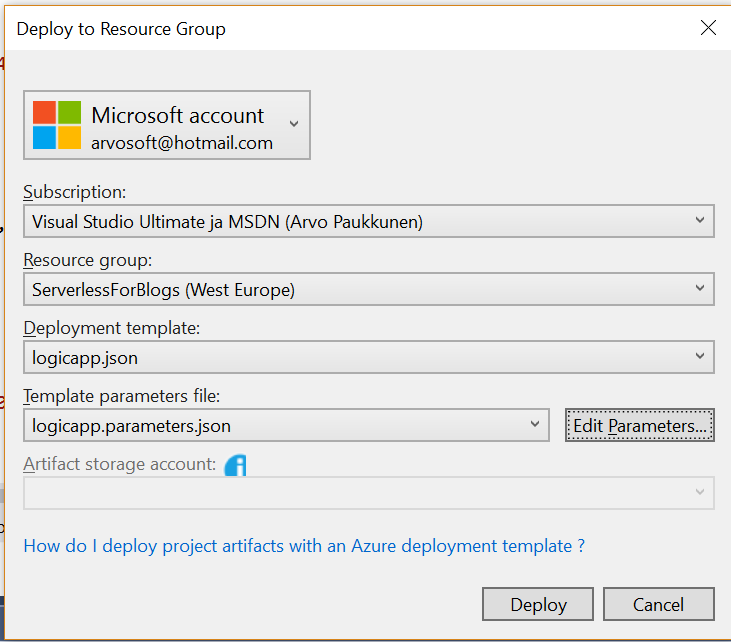
Task: Click the Microsoft four-color logo icon
Action: point(57,125)
